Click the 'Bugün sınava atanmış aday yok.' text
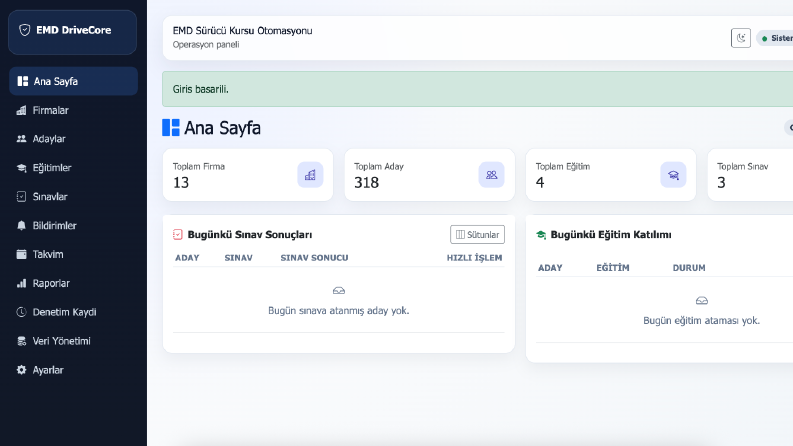 (x=339, y=310)
